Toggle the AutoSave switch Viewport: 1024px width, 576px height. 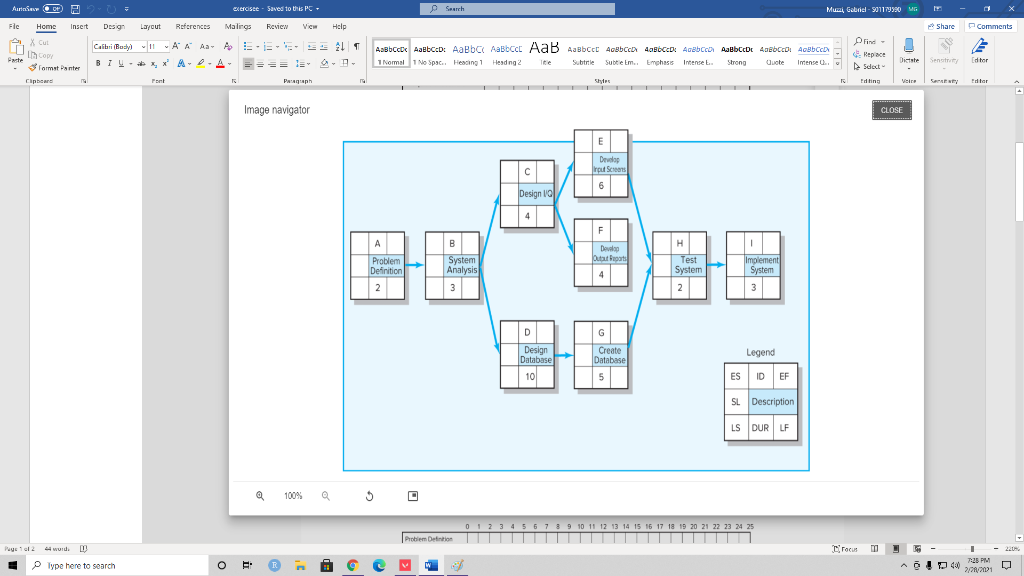click(x=52, y=9)
